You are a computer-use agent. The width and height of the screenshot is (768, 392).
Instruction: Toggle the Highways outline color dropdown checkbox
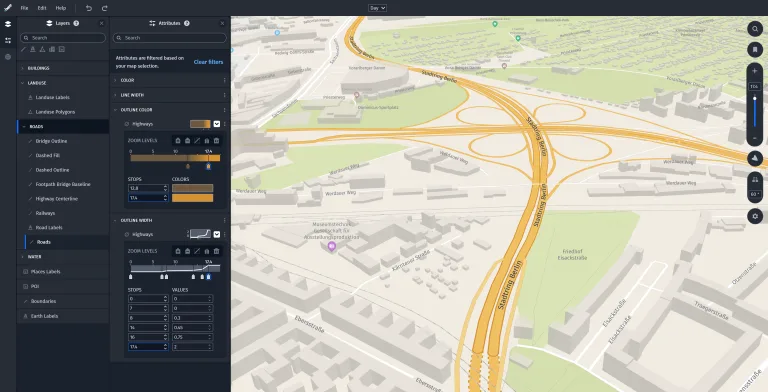216,124
